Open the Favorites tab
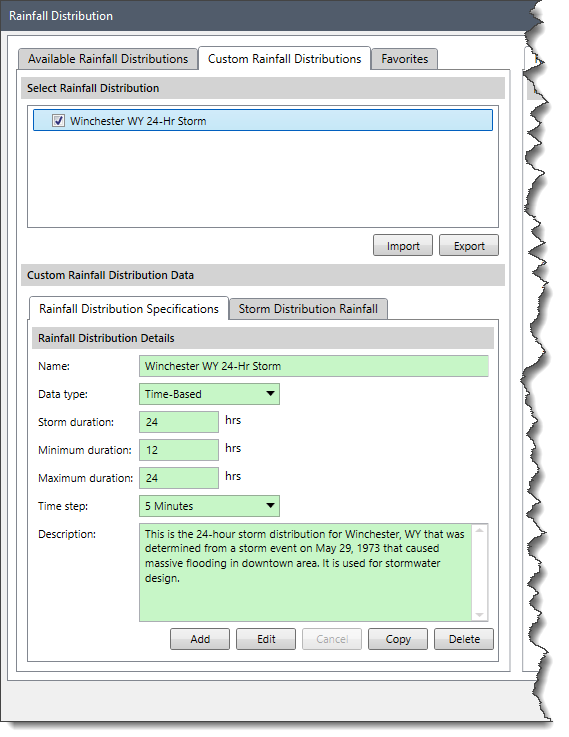 click(x=405, y=59)
